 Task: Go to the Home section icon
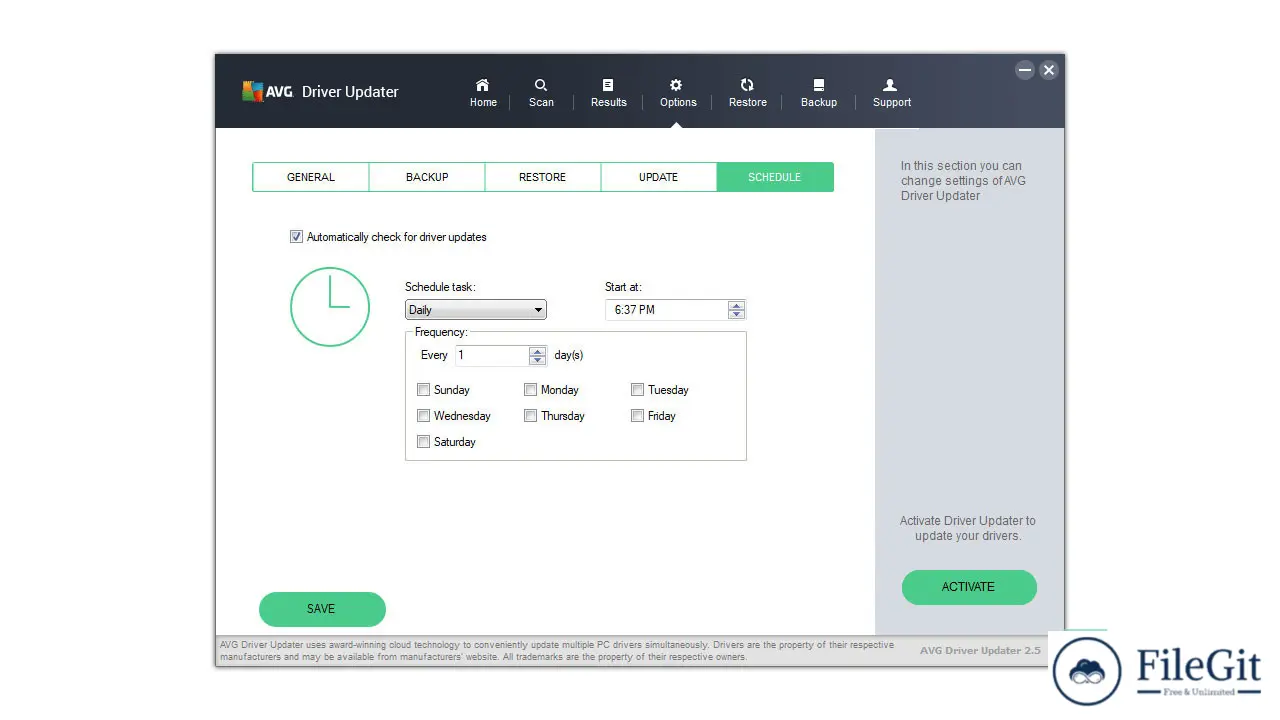tap(483, 85)
